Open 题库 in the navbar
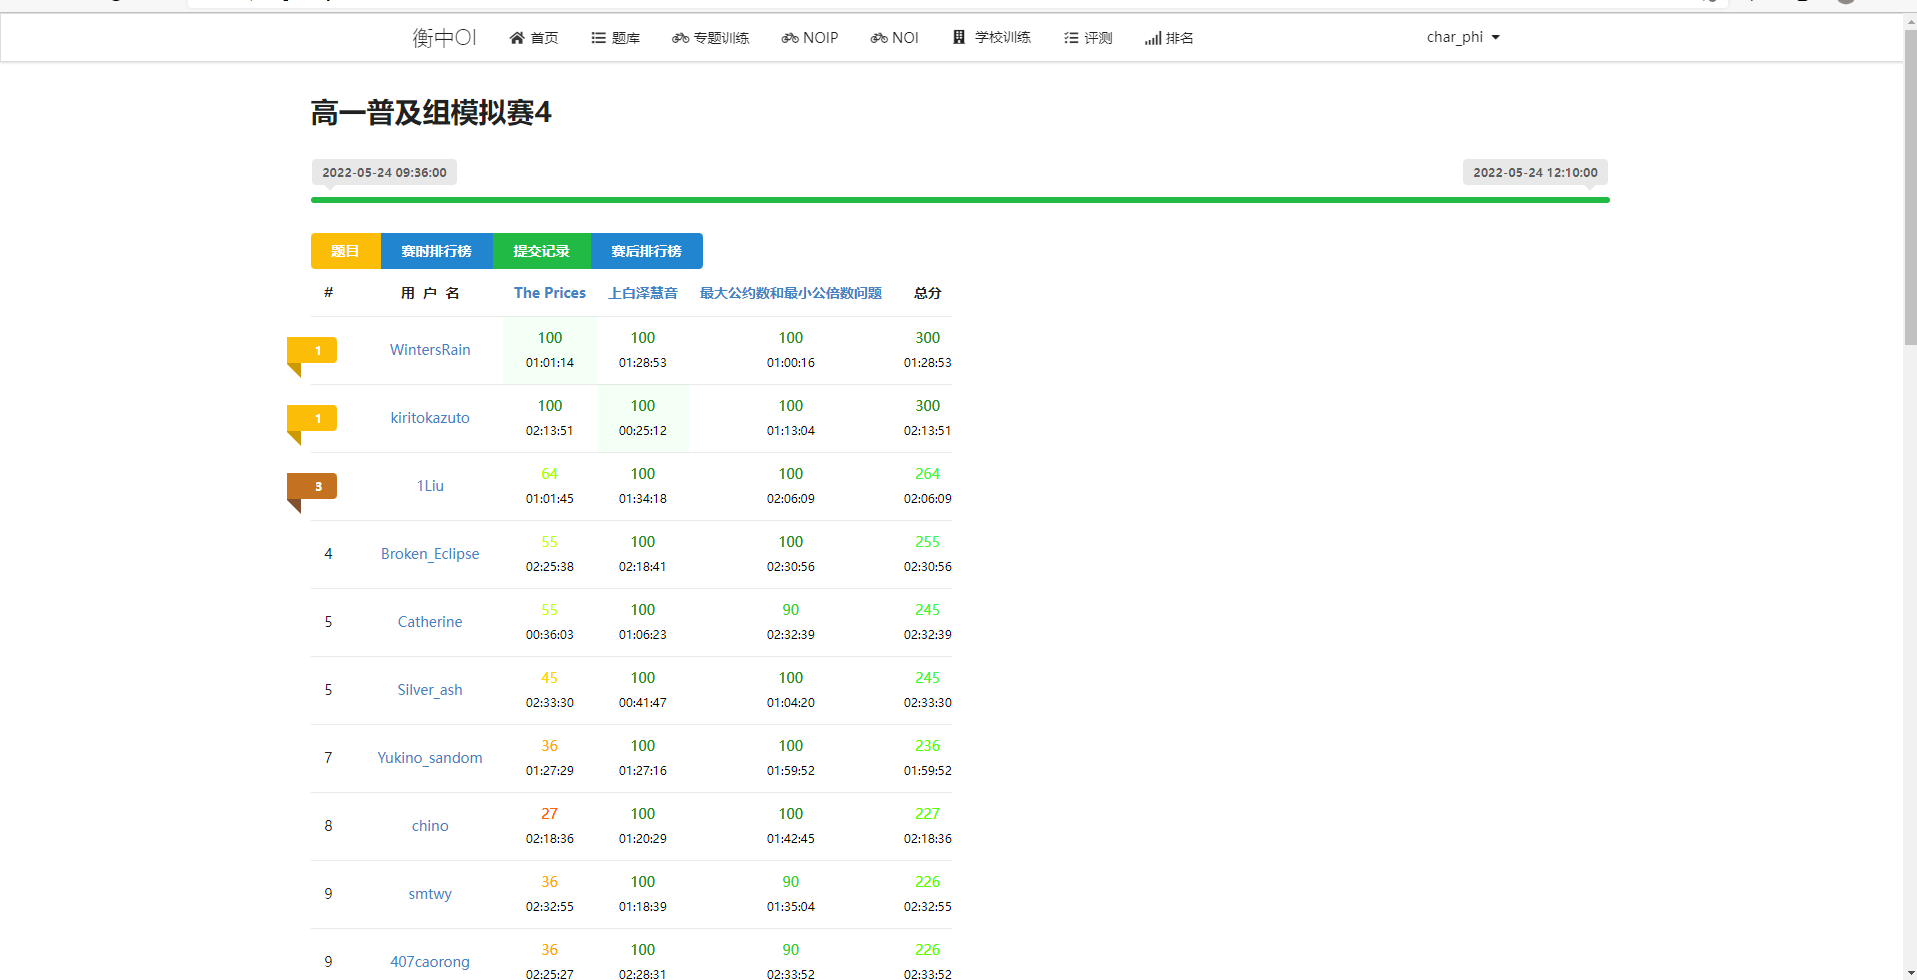Screen dimensions: 1917x980 click(x=615, y=38)
